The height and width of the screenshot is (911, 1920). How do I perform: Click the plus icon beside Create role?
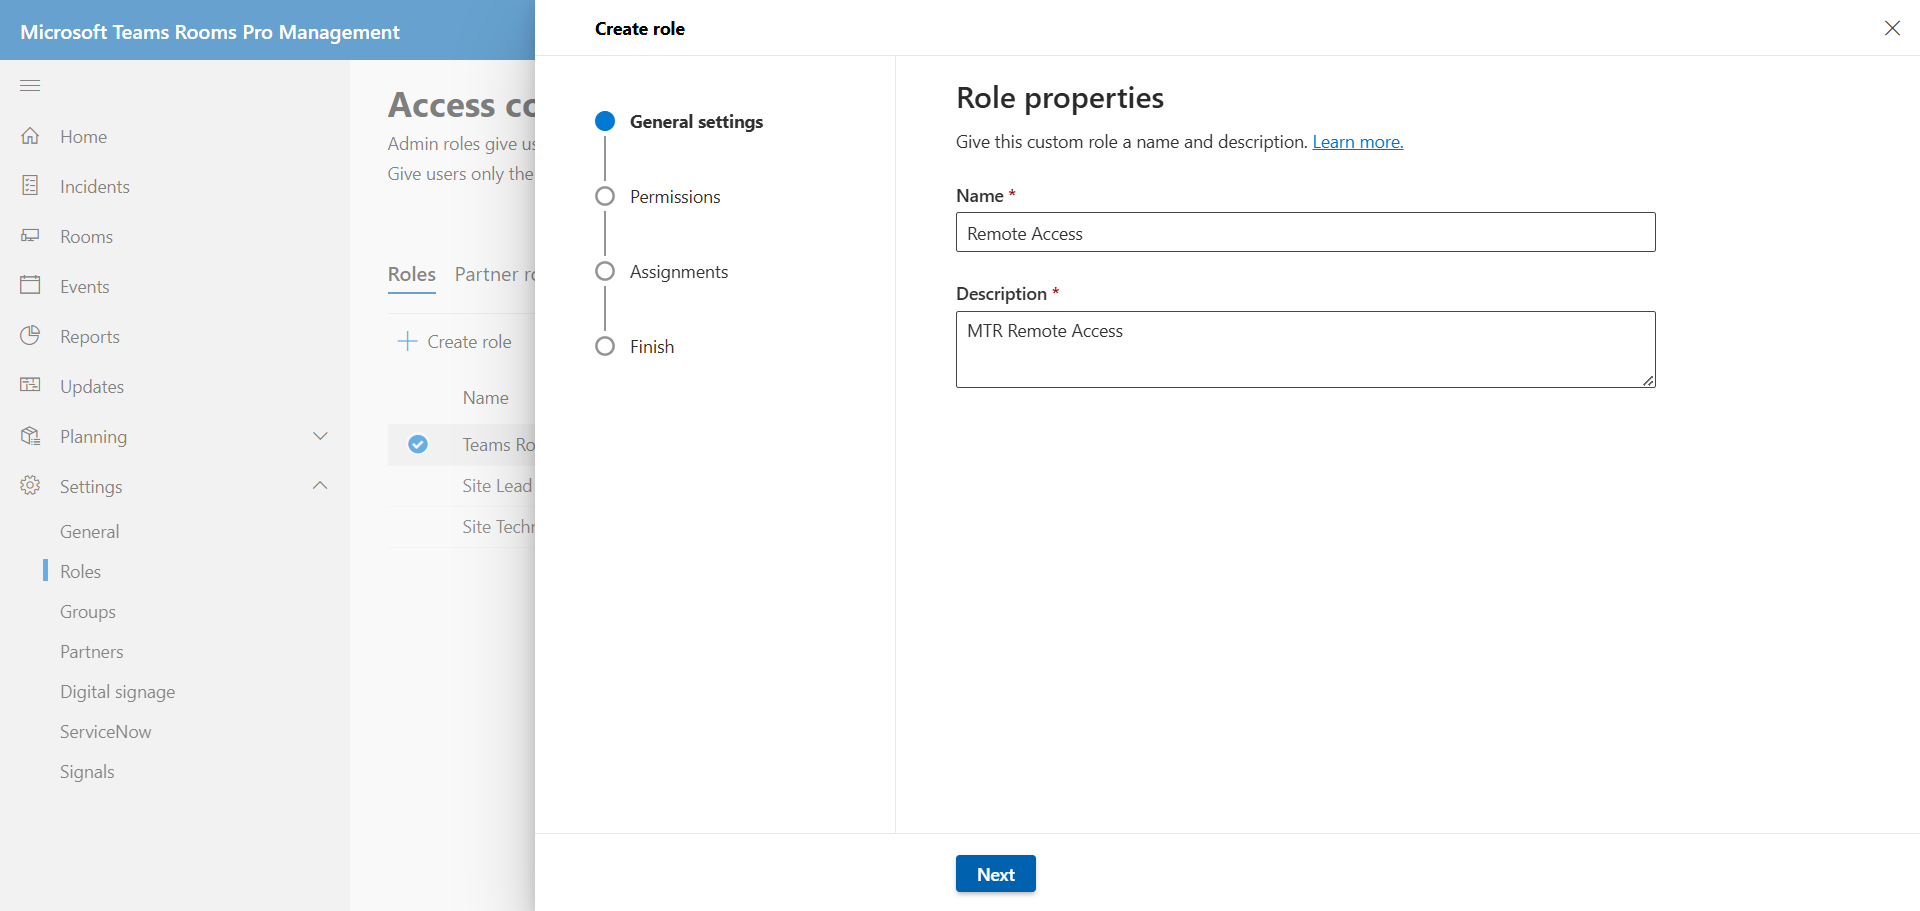tap(407, 341)
